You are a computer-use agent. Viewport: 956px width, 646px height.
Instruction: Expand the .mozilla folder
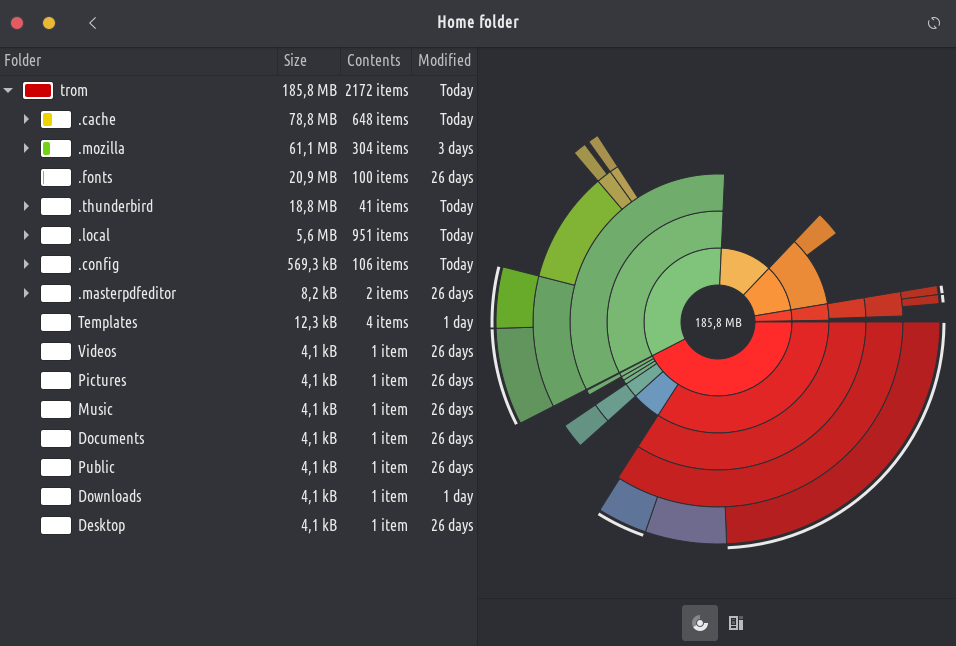(x=27, y=149)
